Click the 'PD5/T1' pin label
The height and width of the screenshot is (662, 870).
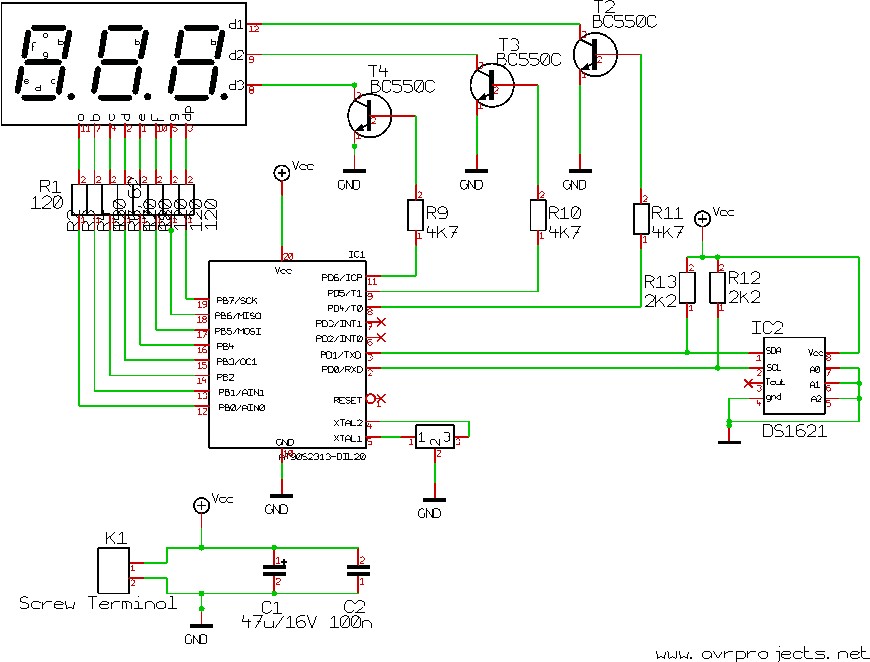[345, 293]
